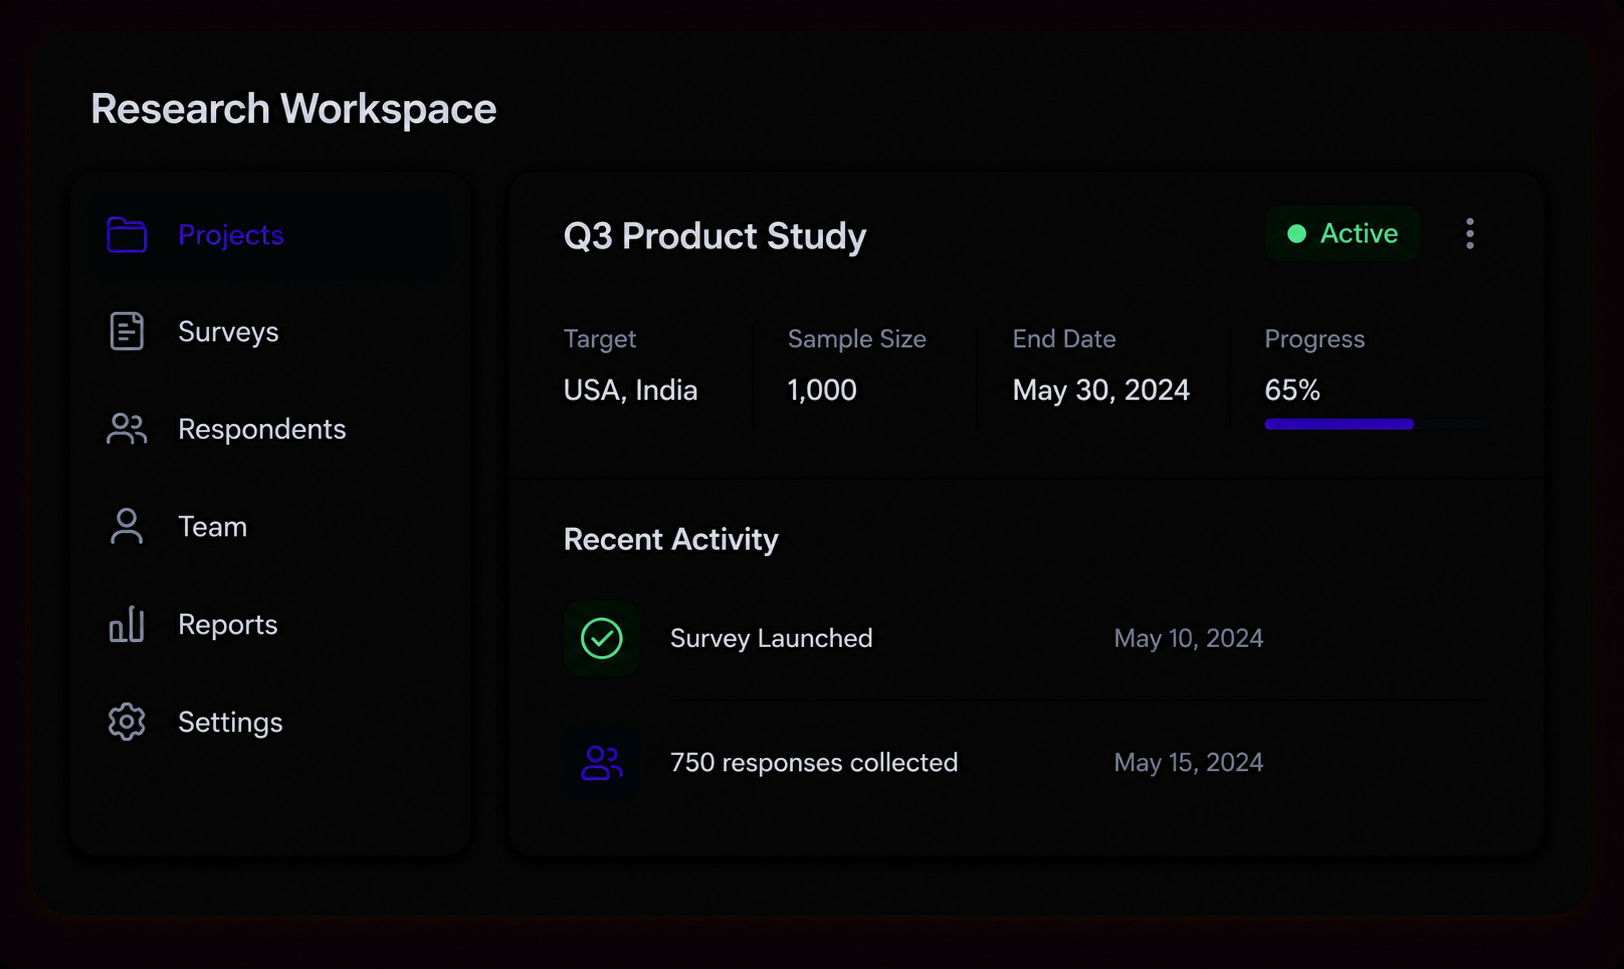The image size is (1624, 969).
Task: Click the Active status badge
Action: coord(1342,234)
